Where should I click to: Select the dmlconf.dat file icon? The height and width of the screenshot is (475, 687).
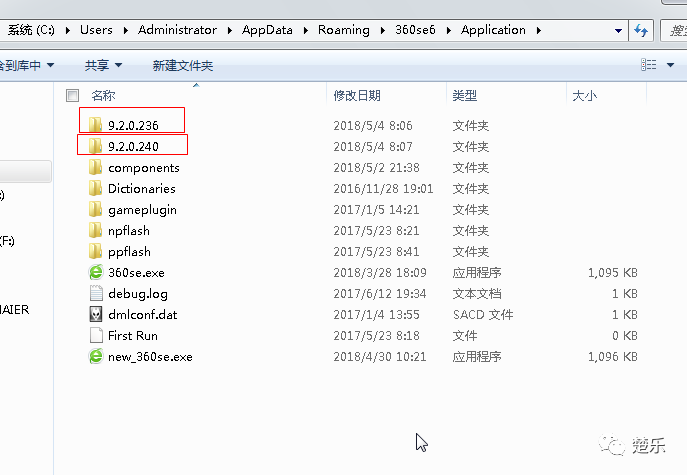pos(96,314)
